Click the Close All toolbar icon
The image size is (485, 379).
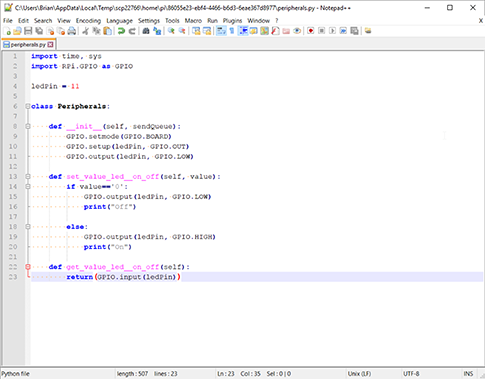point(61,31)
